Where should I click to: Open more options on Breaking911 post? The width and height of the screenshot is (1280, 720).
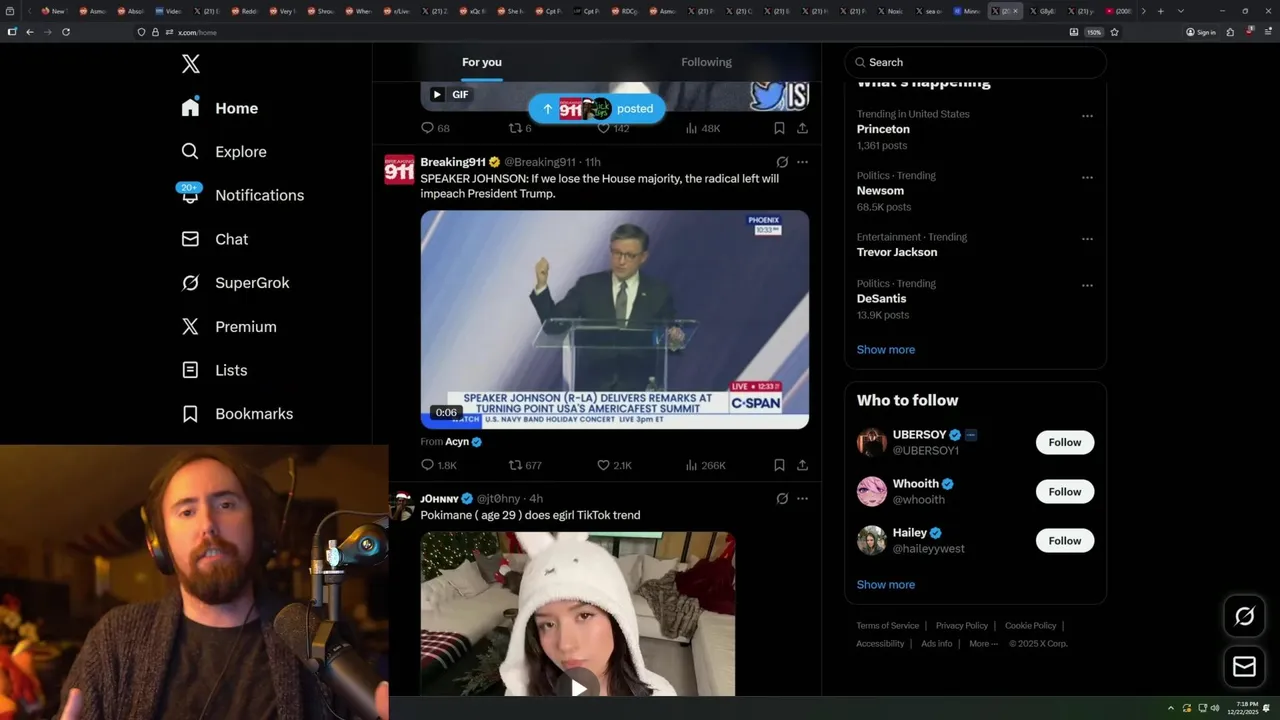pos(802,162)
